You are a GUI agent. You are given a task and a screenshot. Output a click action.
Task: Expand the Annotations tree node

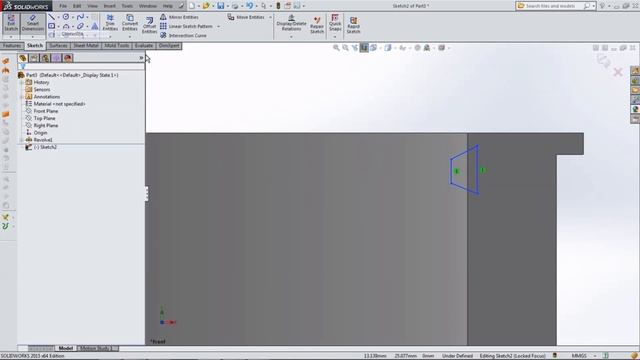pos(22,97)
